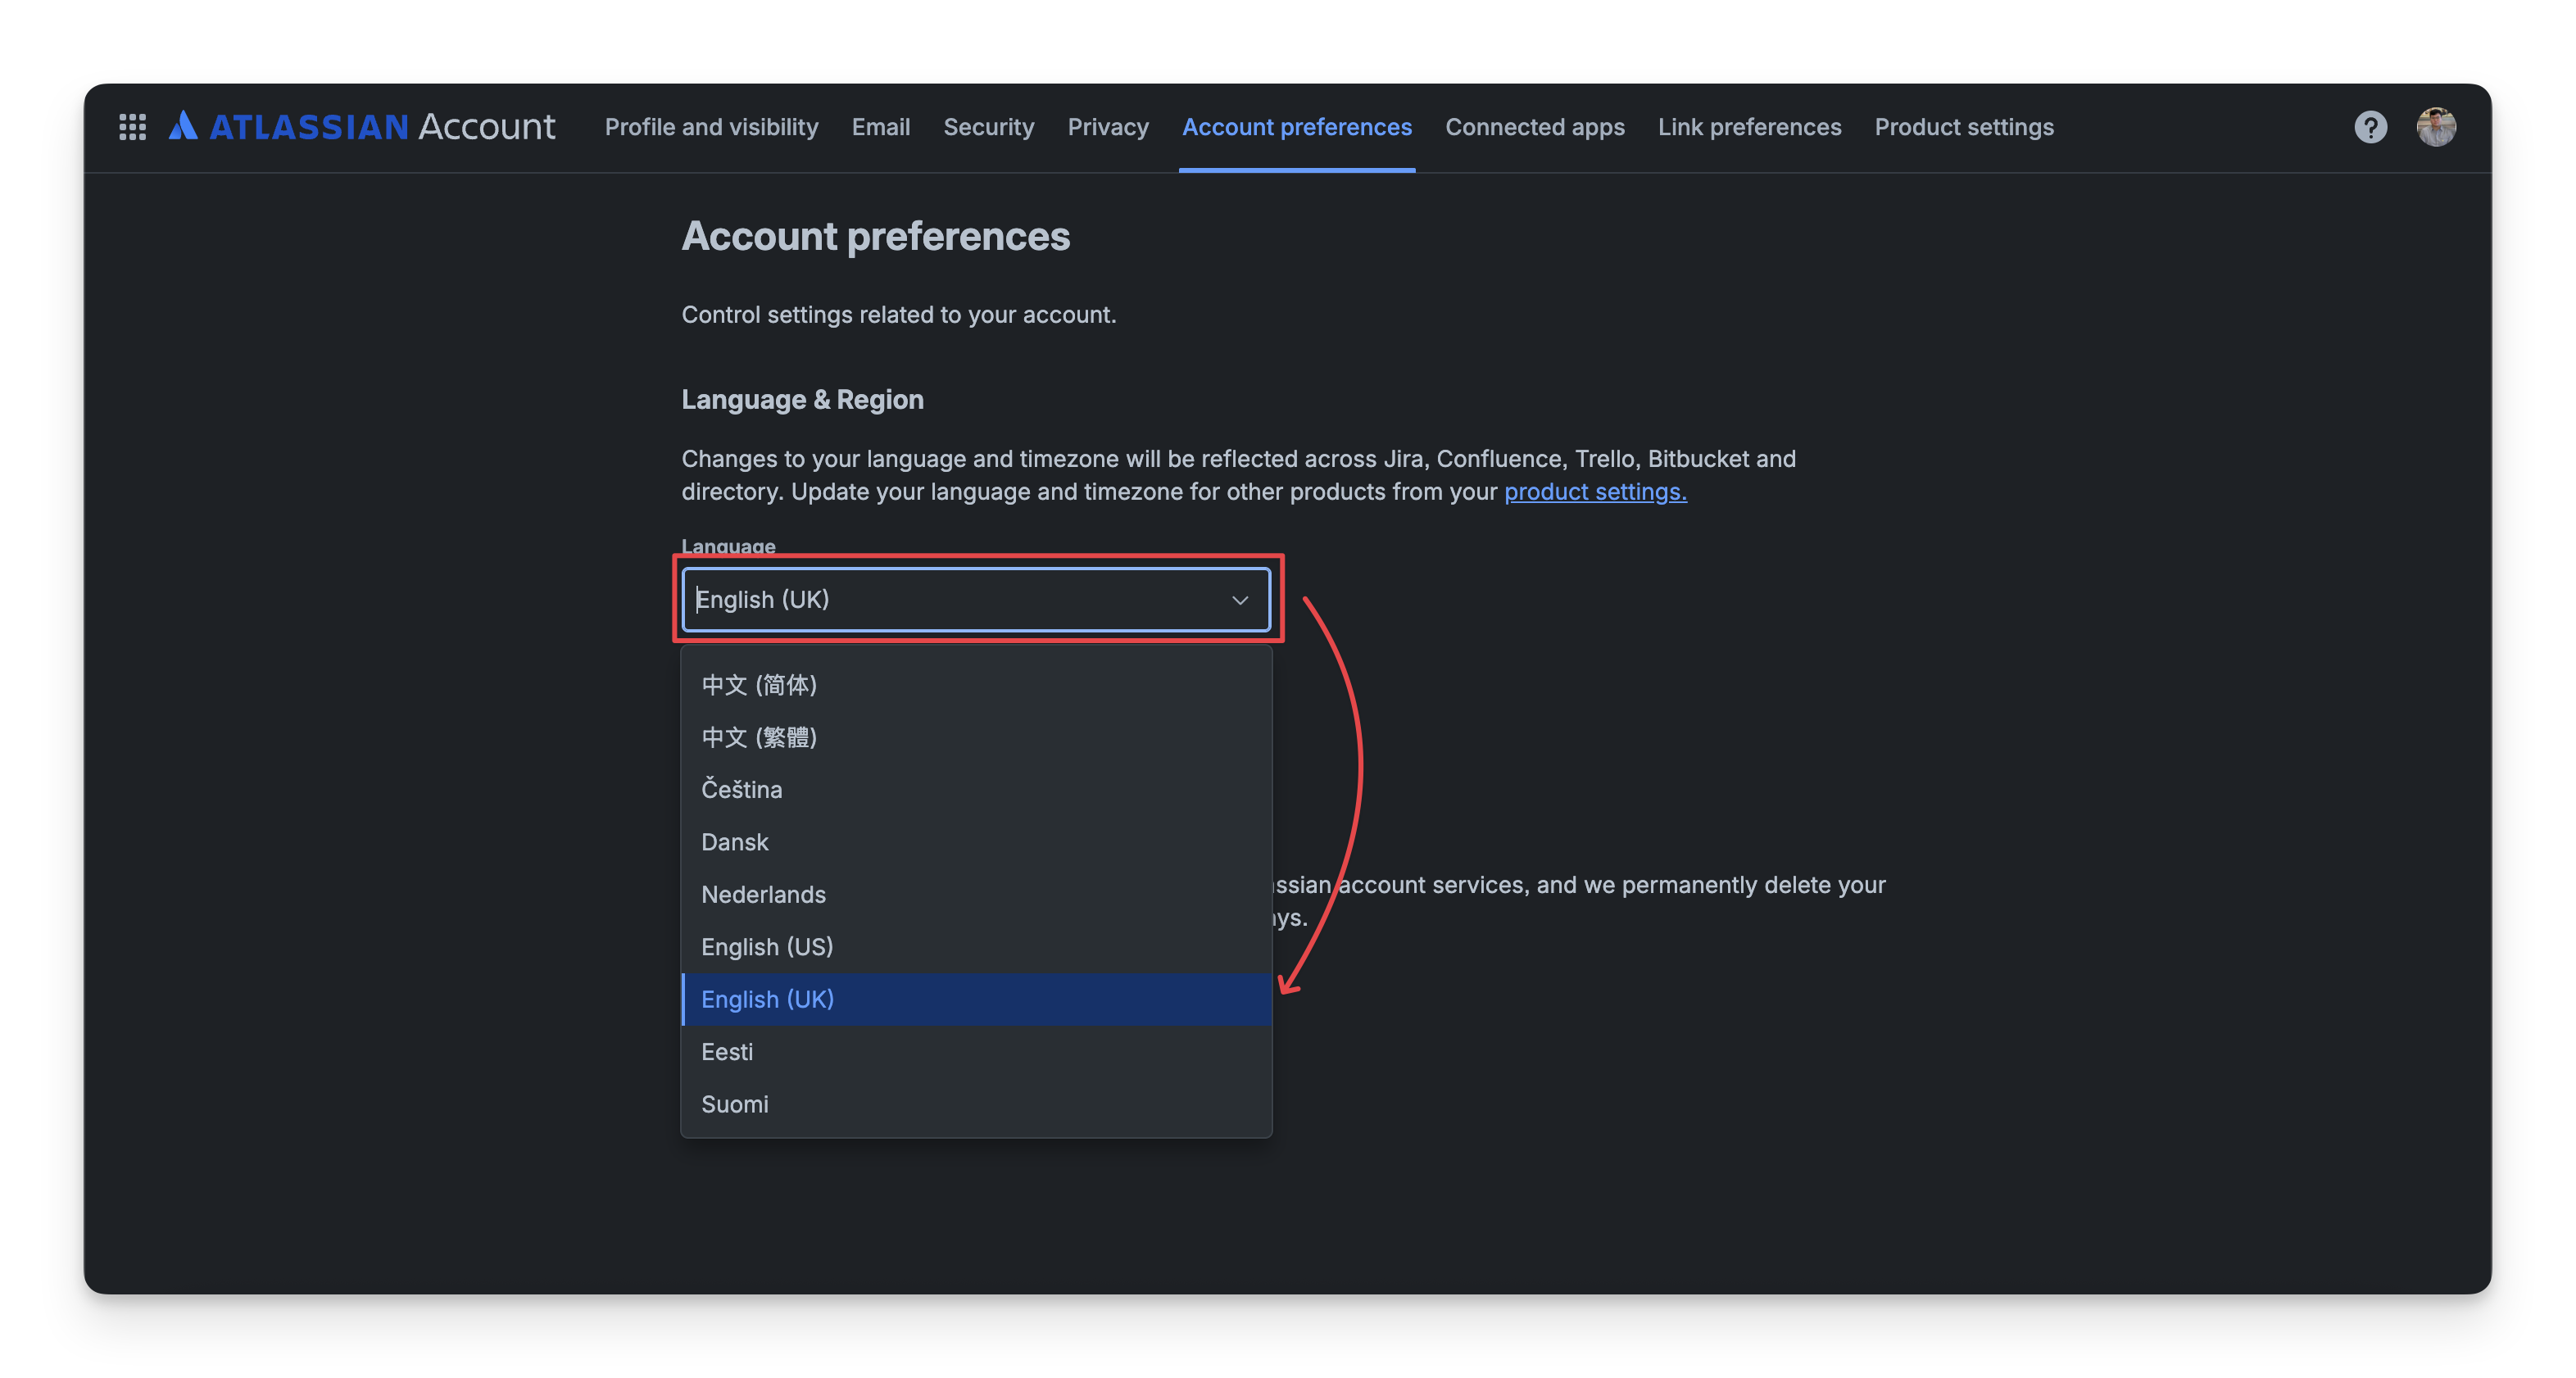Select English (US) language option
Viewport: 2576px width, 1378px height.
[767, 947]
